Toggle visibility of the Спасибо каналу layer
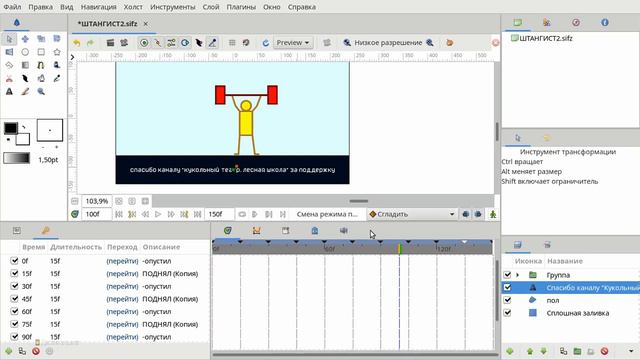Viewport: 640px width, 360px height. (507, 287)
